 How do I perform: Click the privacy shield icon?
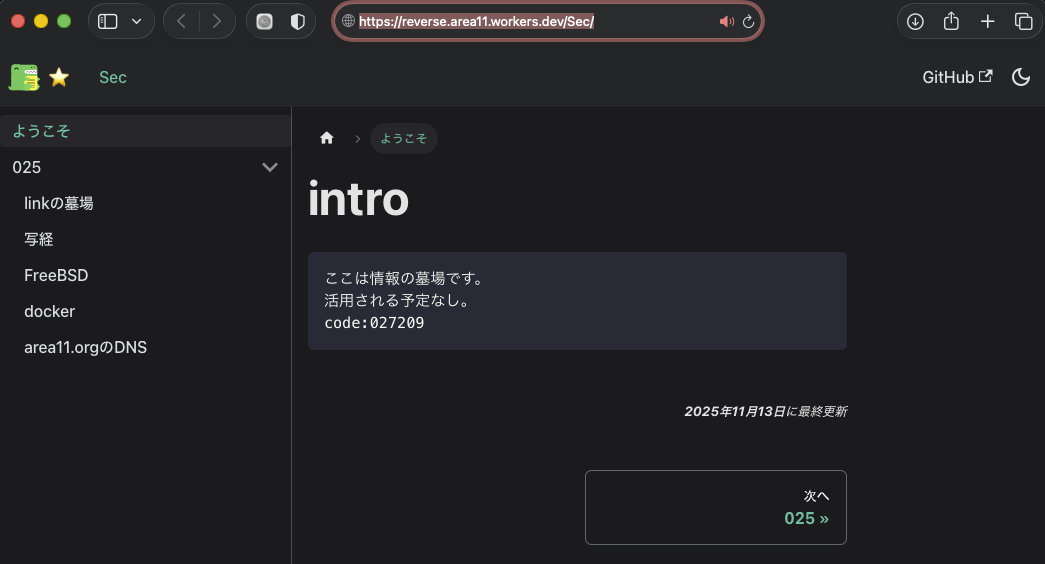297,21
